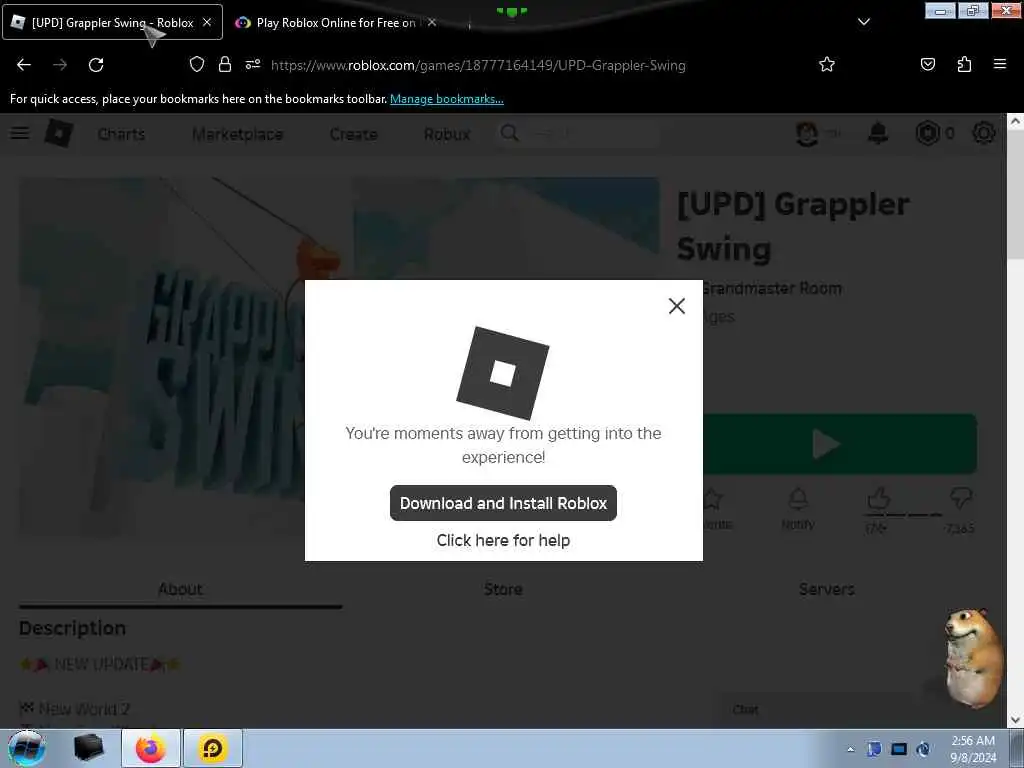Select the About tab
The width and height of the screenshot is (1024, 768).
180,589
